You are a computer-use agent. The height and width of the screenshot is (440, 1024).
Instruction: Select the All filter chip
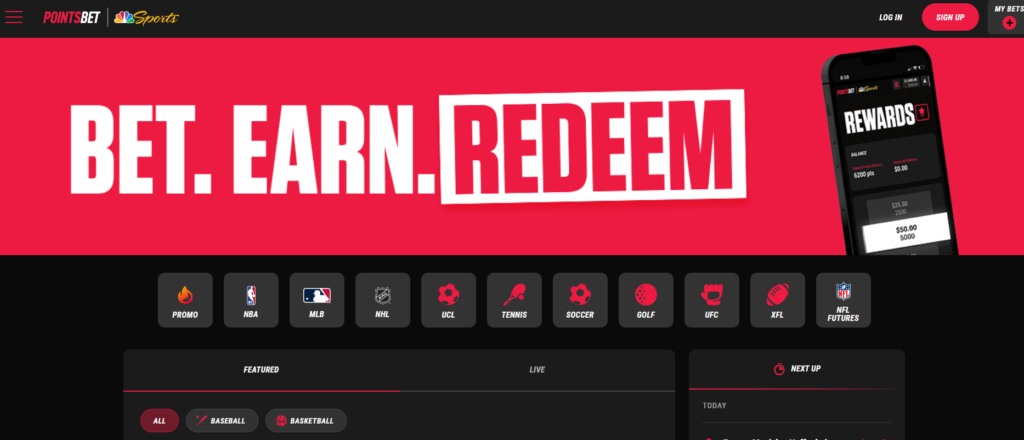pos(159,421)
